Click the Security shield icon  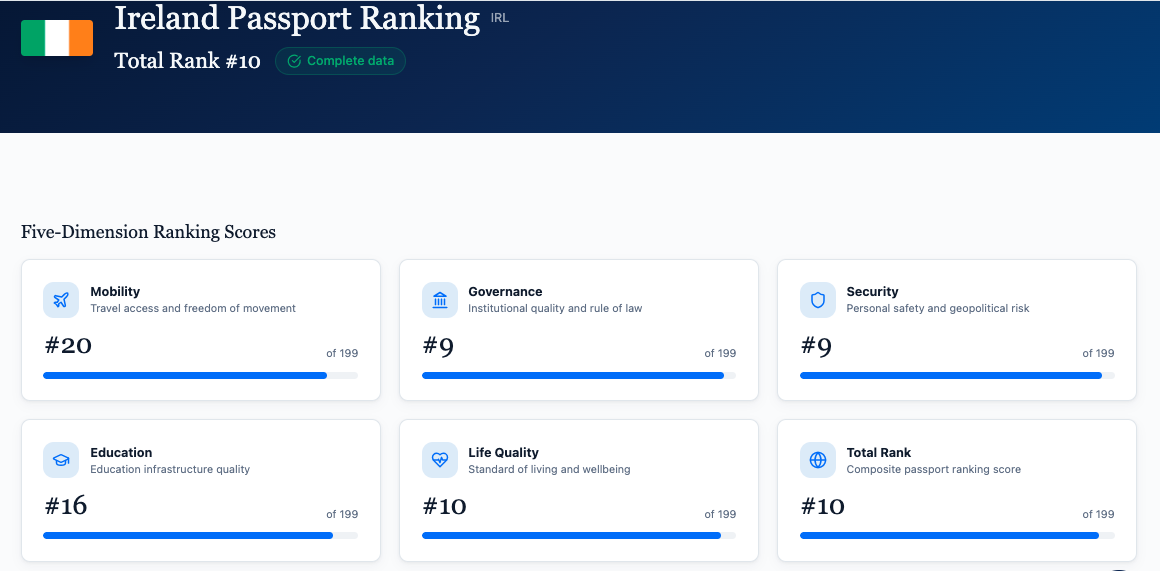(818, 300)
